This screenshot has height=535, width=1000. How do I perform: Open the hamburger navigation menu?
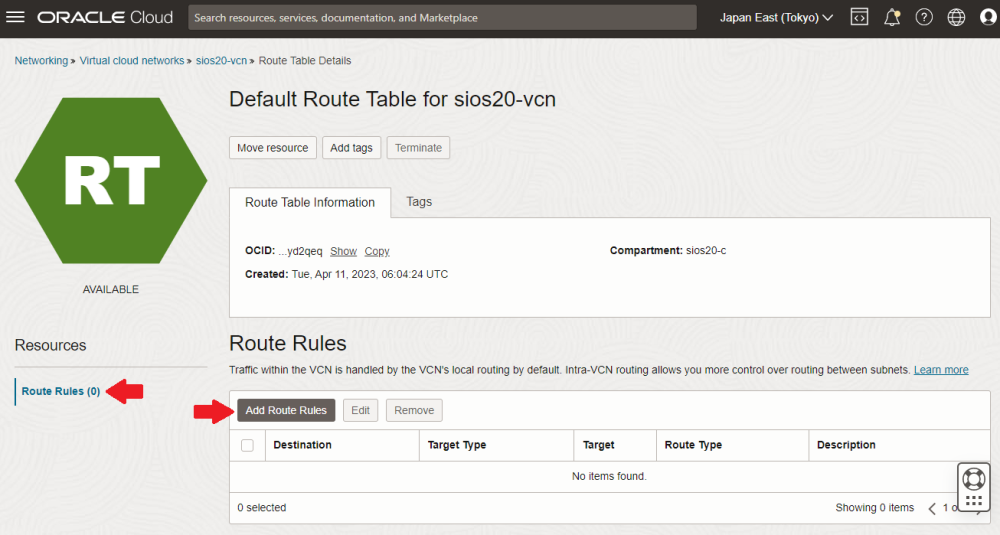(x=16, y=17)
